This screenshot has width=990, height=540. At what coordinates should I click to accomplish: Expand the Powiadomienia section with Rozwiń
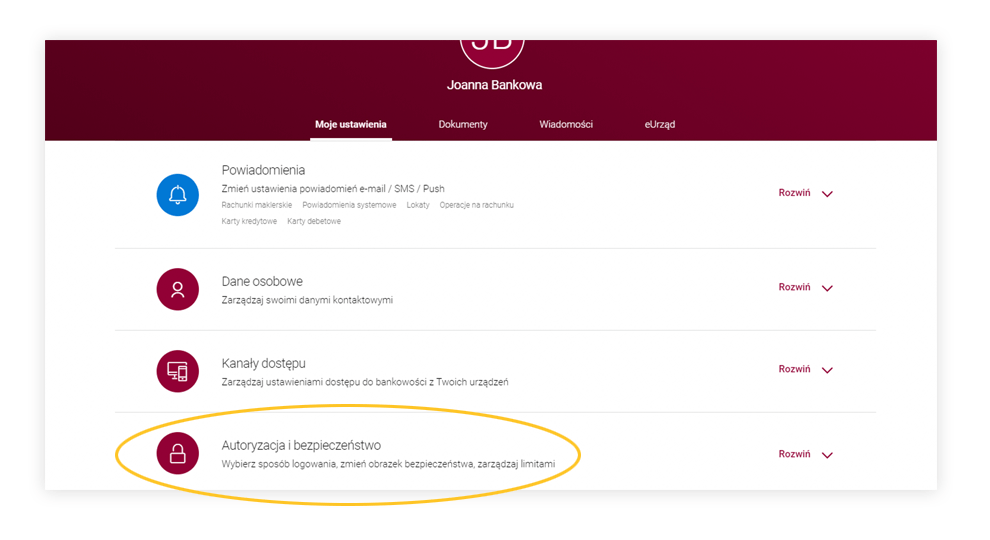(805, 193)
